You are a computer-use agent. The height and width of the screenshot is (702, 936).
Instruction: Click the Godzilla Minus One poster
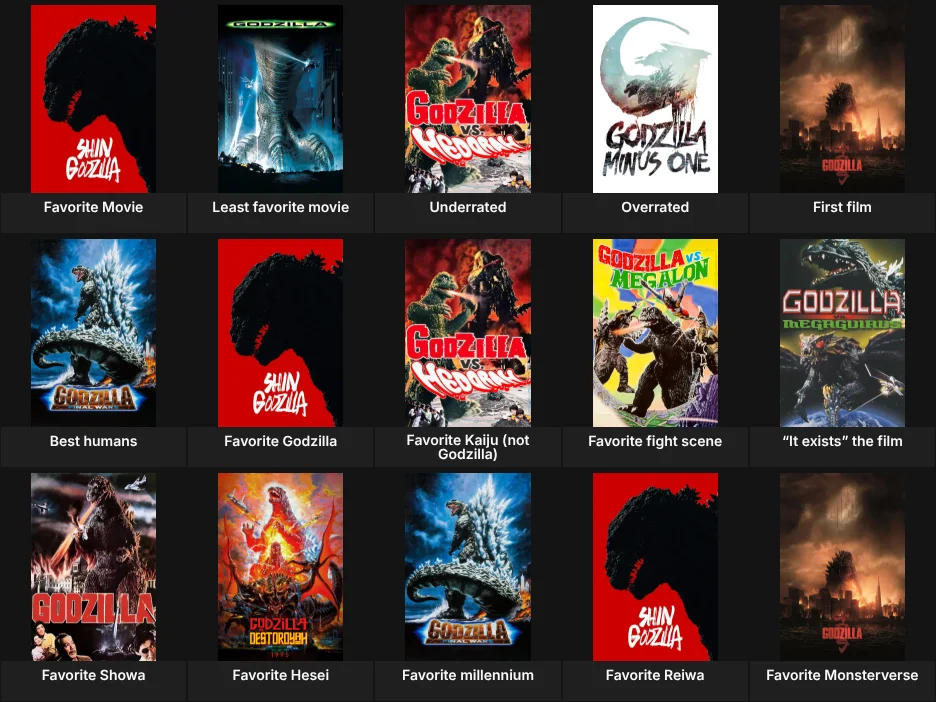coord(655,98)
